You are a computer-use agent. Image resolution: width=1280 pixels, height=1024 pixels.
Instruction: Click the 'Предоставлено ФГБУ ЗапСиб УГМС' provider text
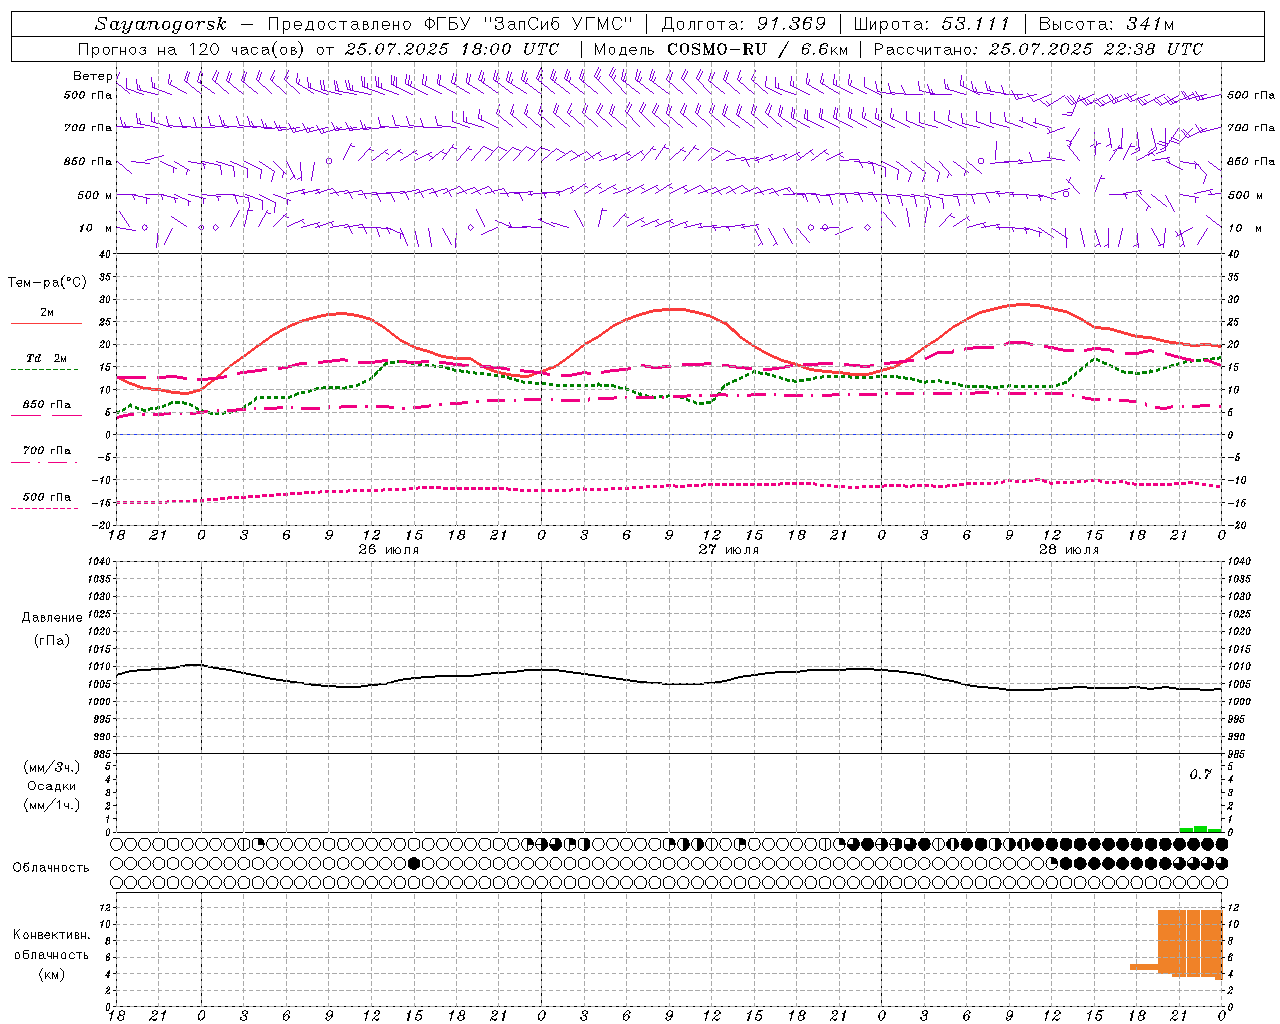point(450,24)
